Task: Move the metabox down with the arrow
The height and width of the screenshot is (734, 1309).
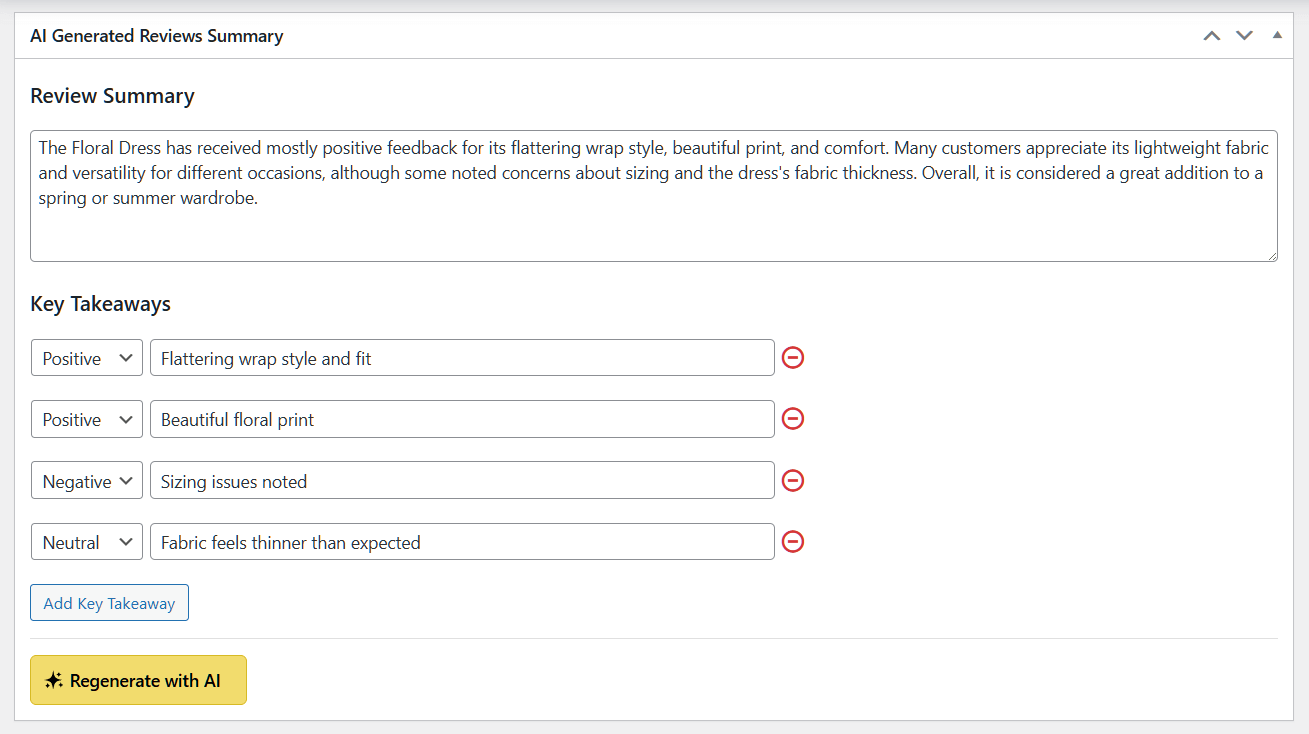Action: click(1244, 36)
